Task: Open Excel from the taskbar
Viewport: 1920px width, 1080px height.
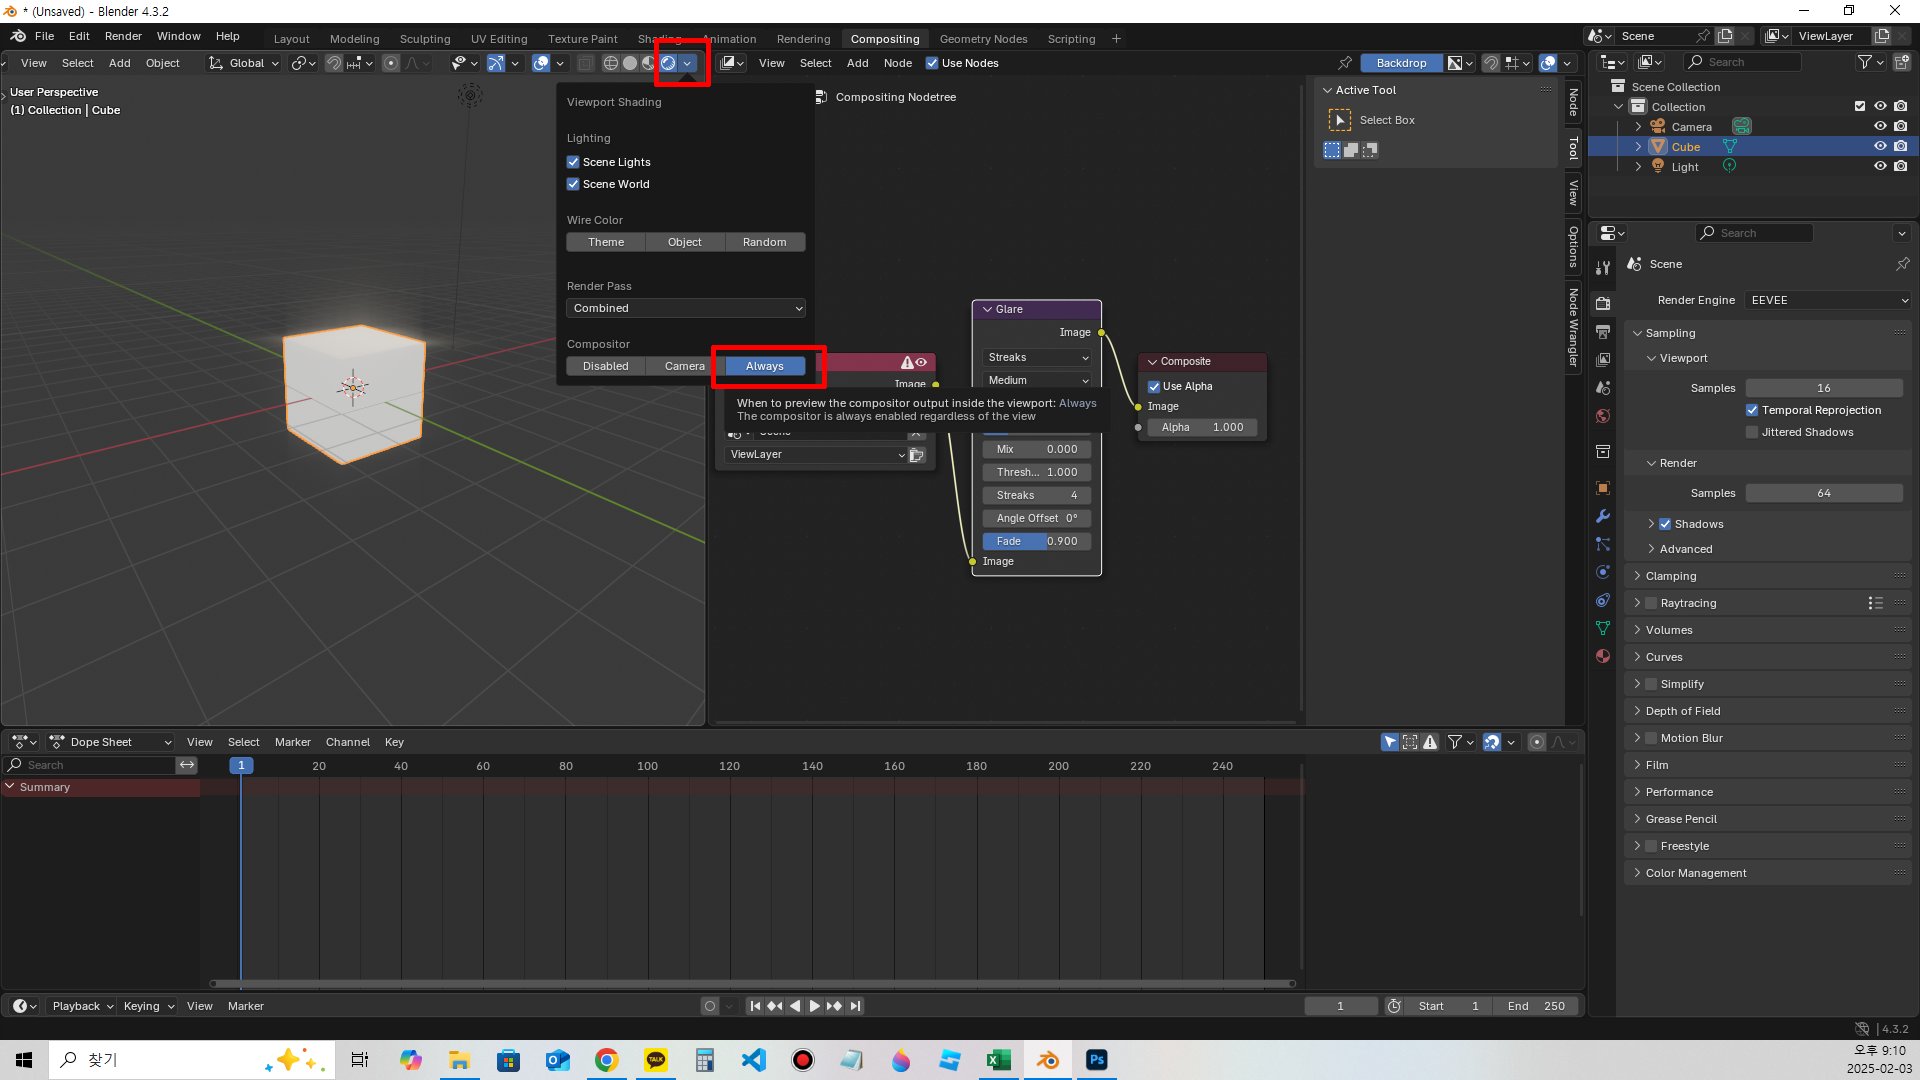Action: tap(998, 1060)
